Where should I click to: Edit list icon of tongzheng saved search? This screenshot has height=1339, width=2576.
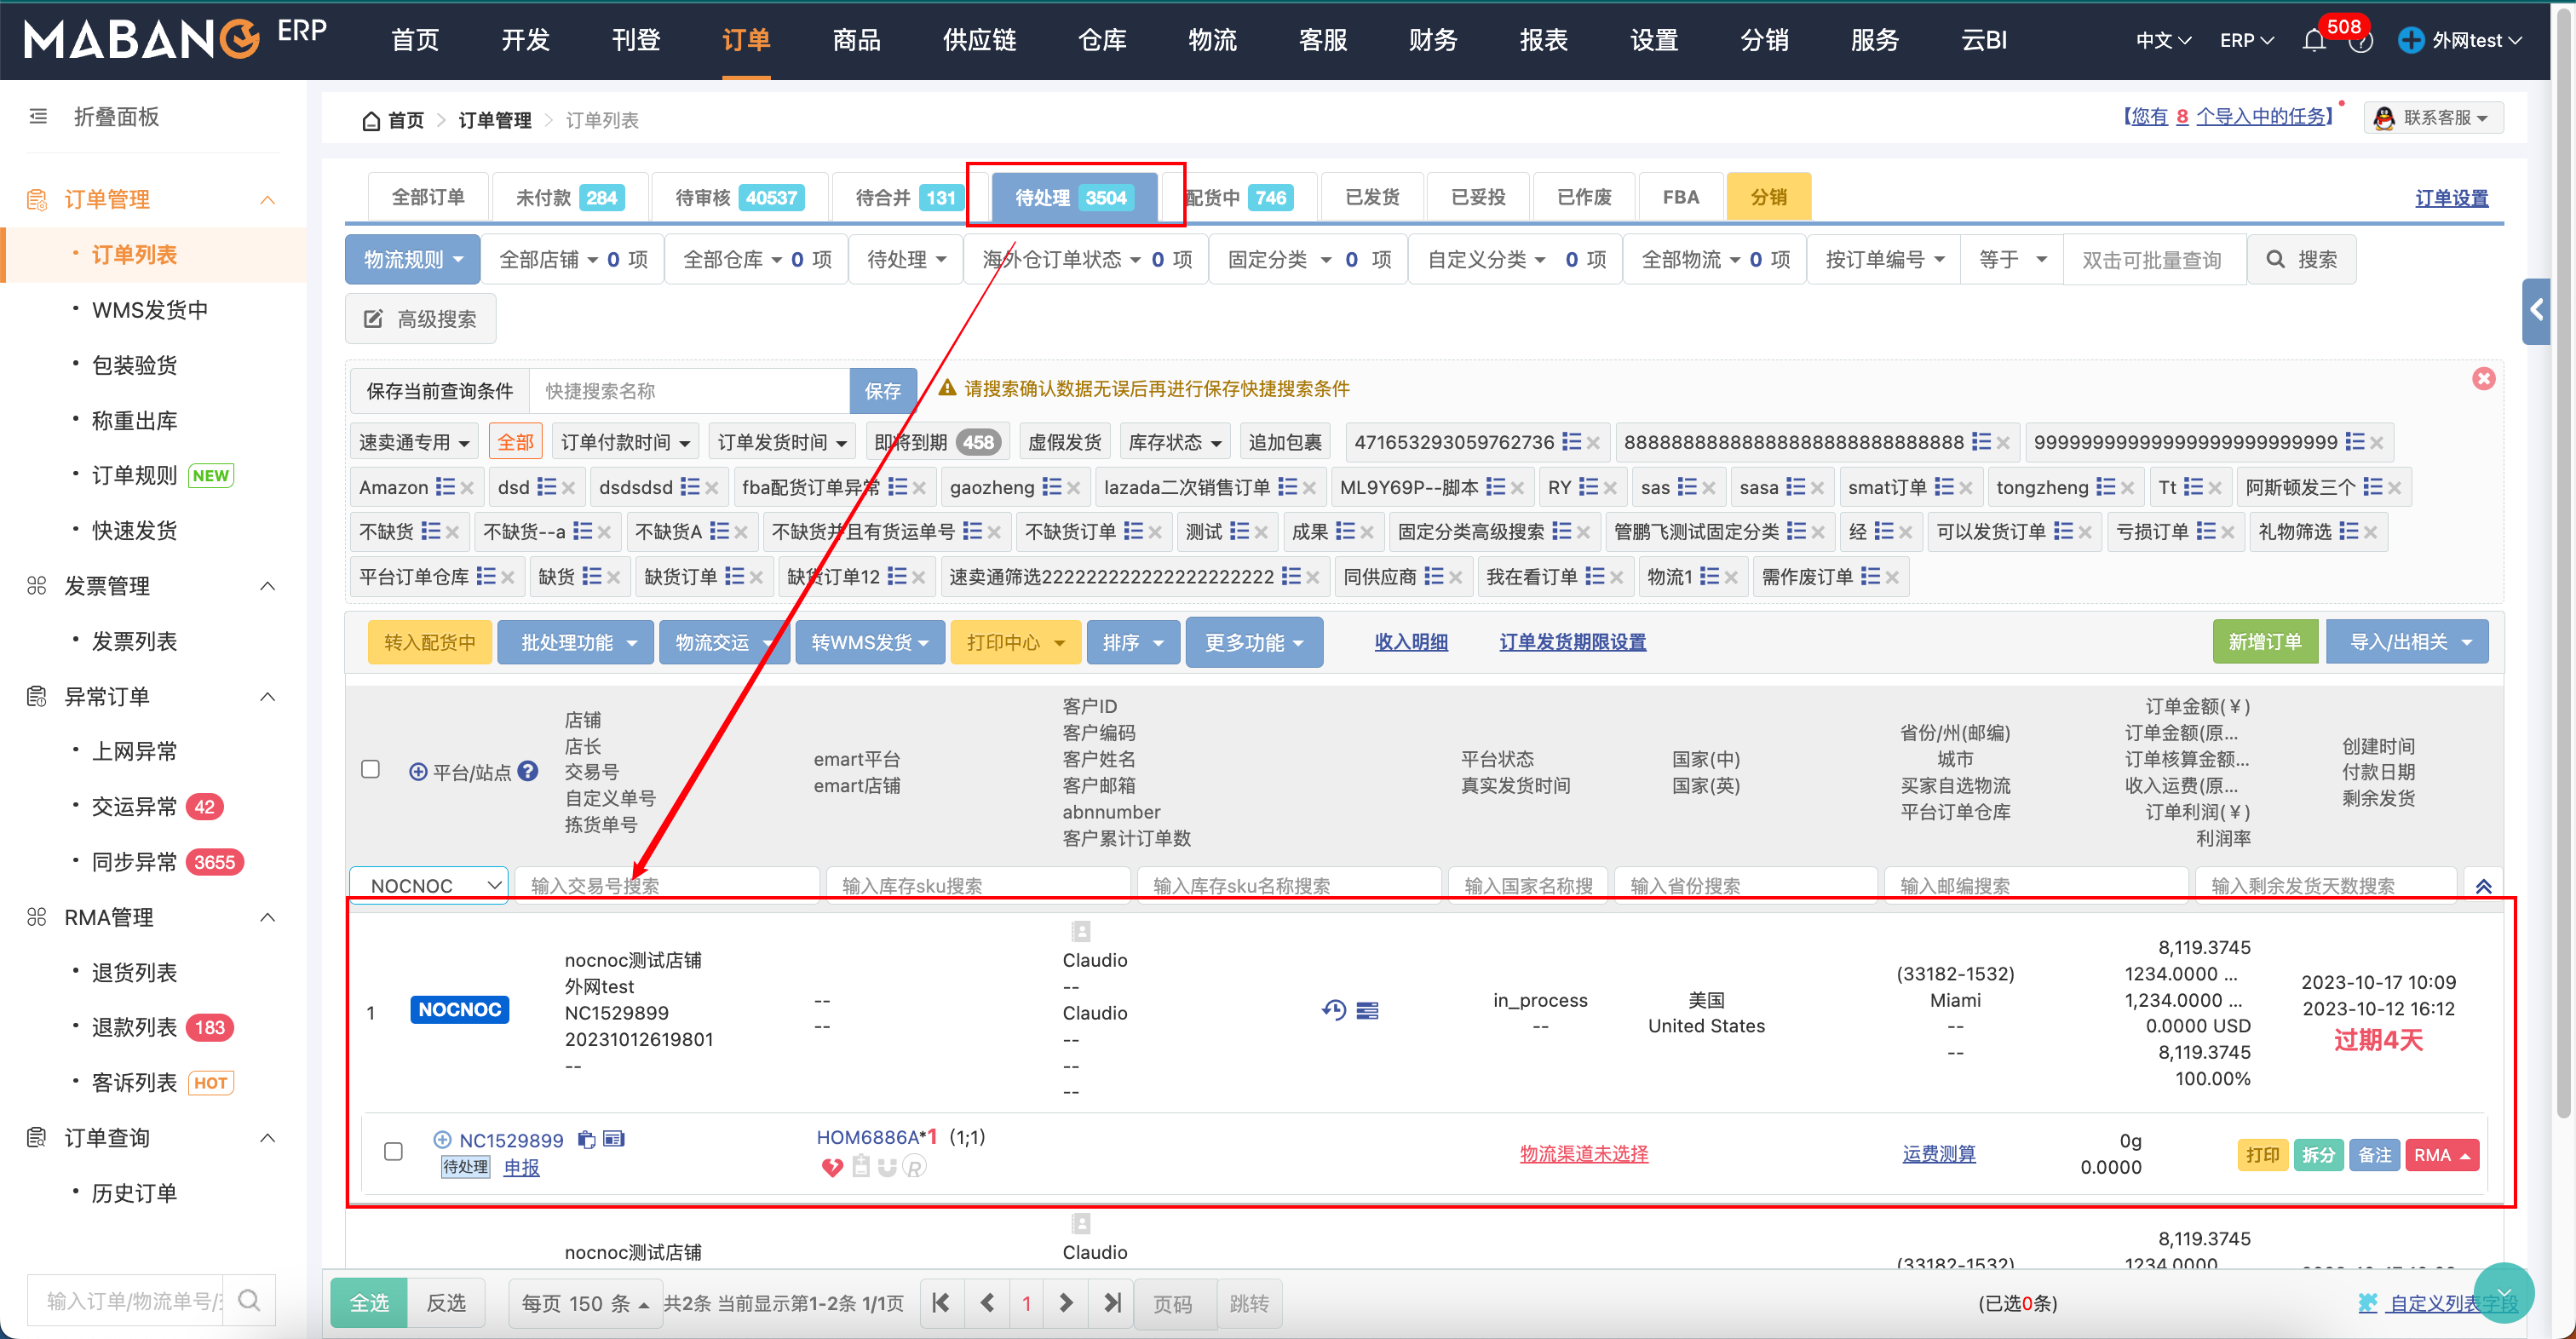click(2106, 487)
